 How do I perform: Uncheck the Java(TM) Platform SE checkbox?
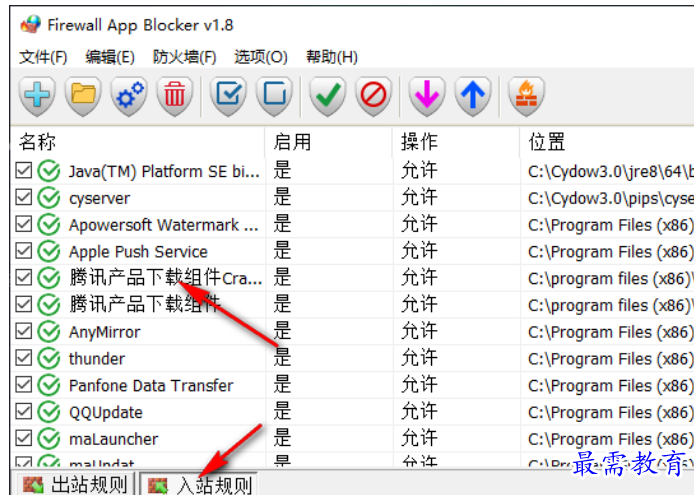23,170
